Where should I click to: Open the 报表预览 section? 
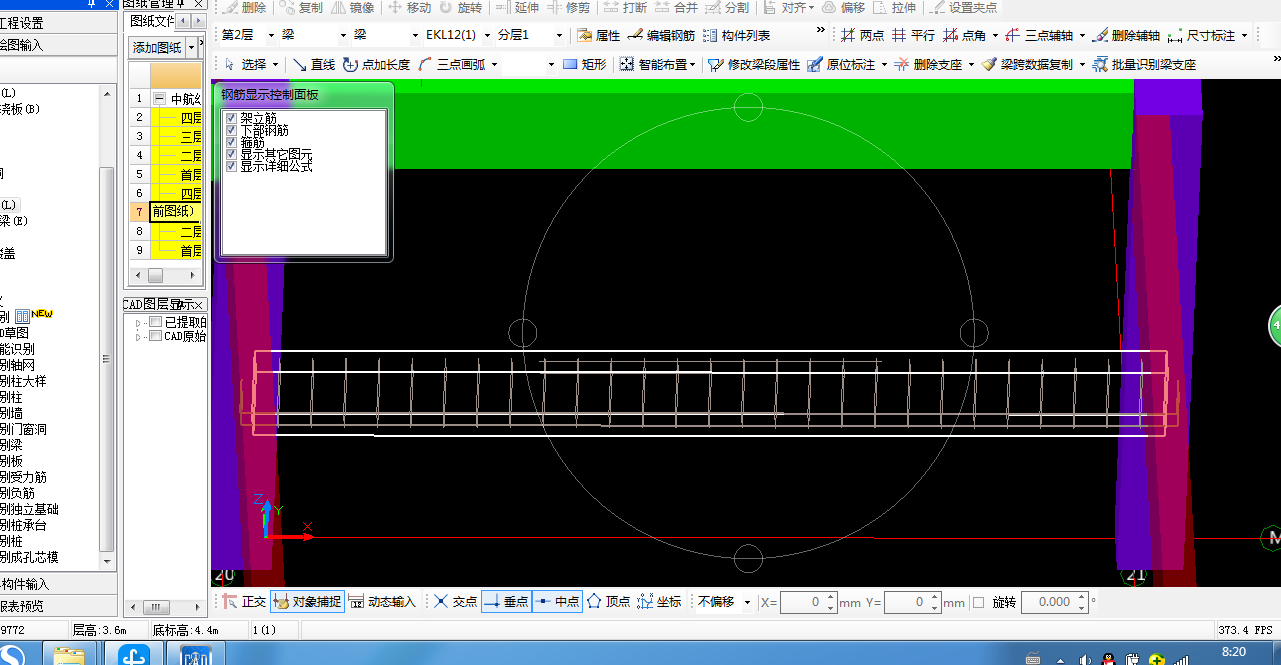pyautogui.click(x=58, y=606)
